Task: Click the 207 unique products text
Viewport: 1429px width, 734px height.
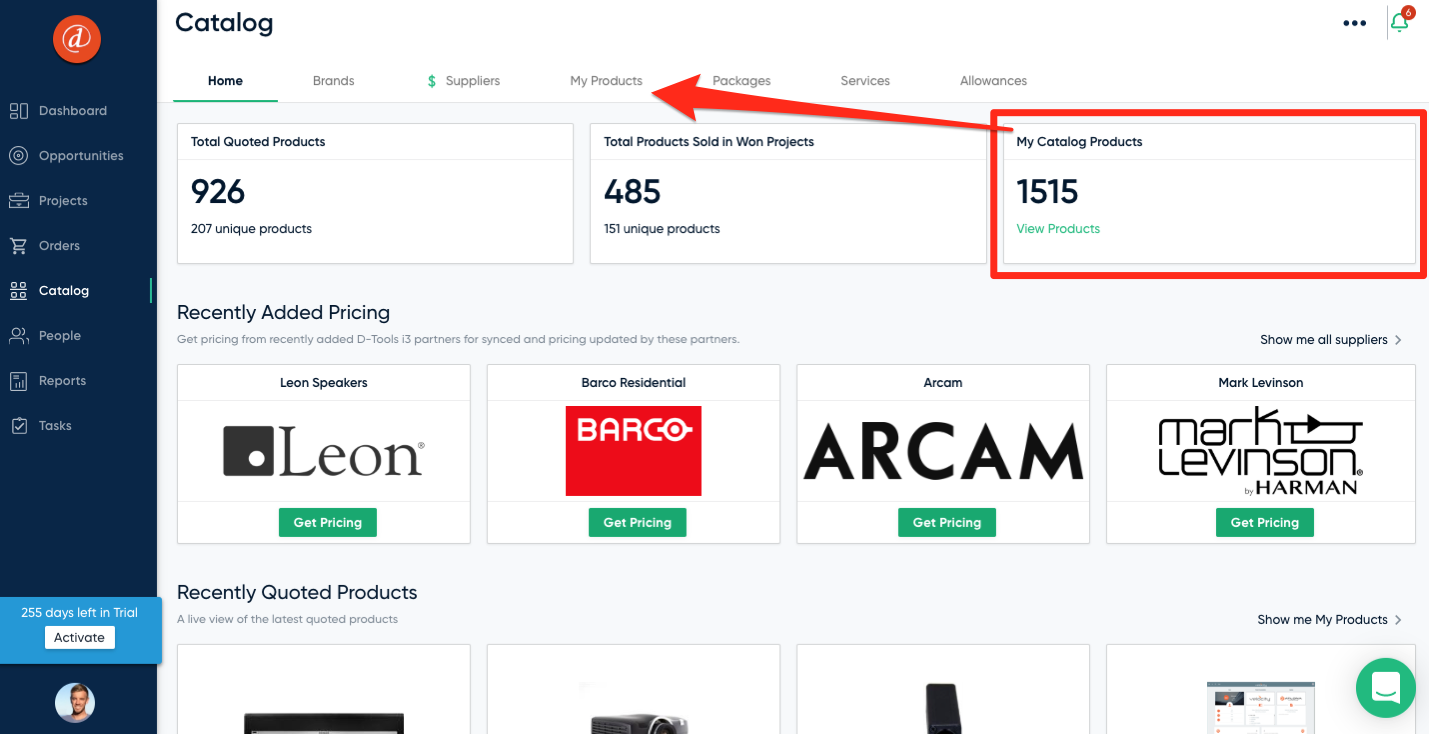Action: coord(251,229)
